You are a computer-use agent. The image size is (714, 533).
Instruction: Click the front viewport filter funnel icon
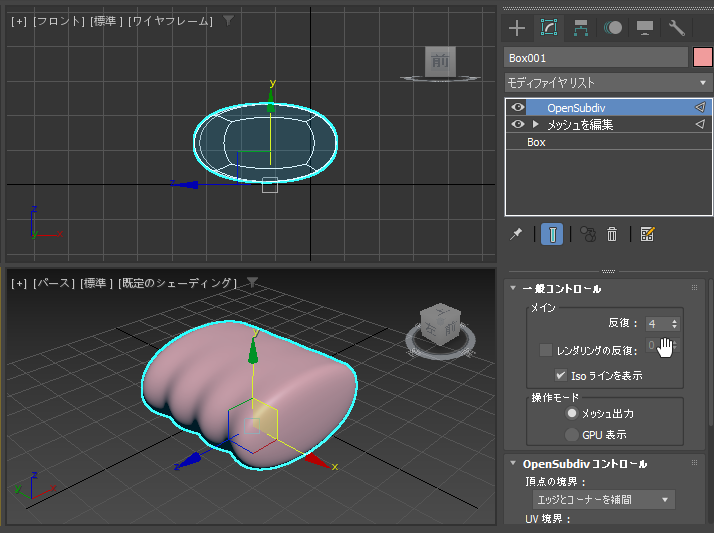229,20
